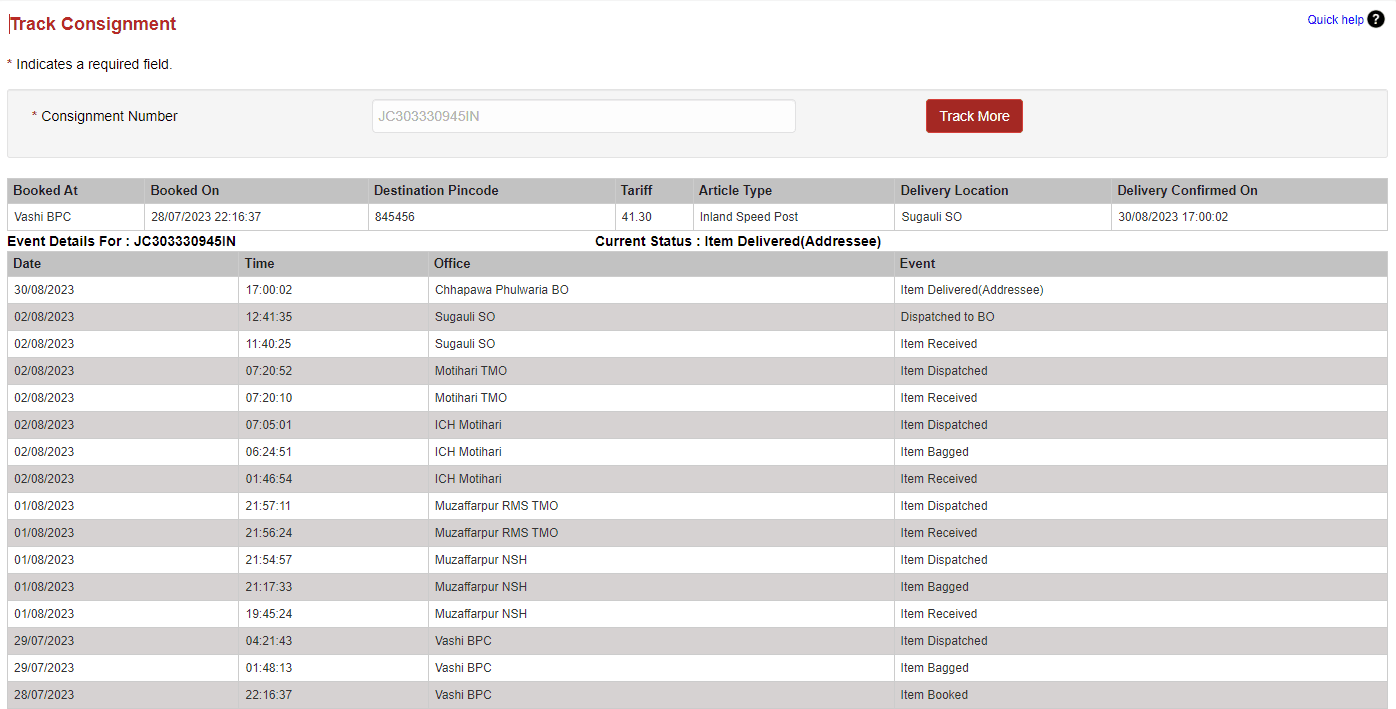Click the time cell 01:48:13
This screenshot has height=709, width=1396.
(x=333, y=668)
